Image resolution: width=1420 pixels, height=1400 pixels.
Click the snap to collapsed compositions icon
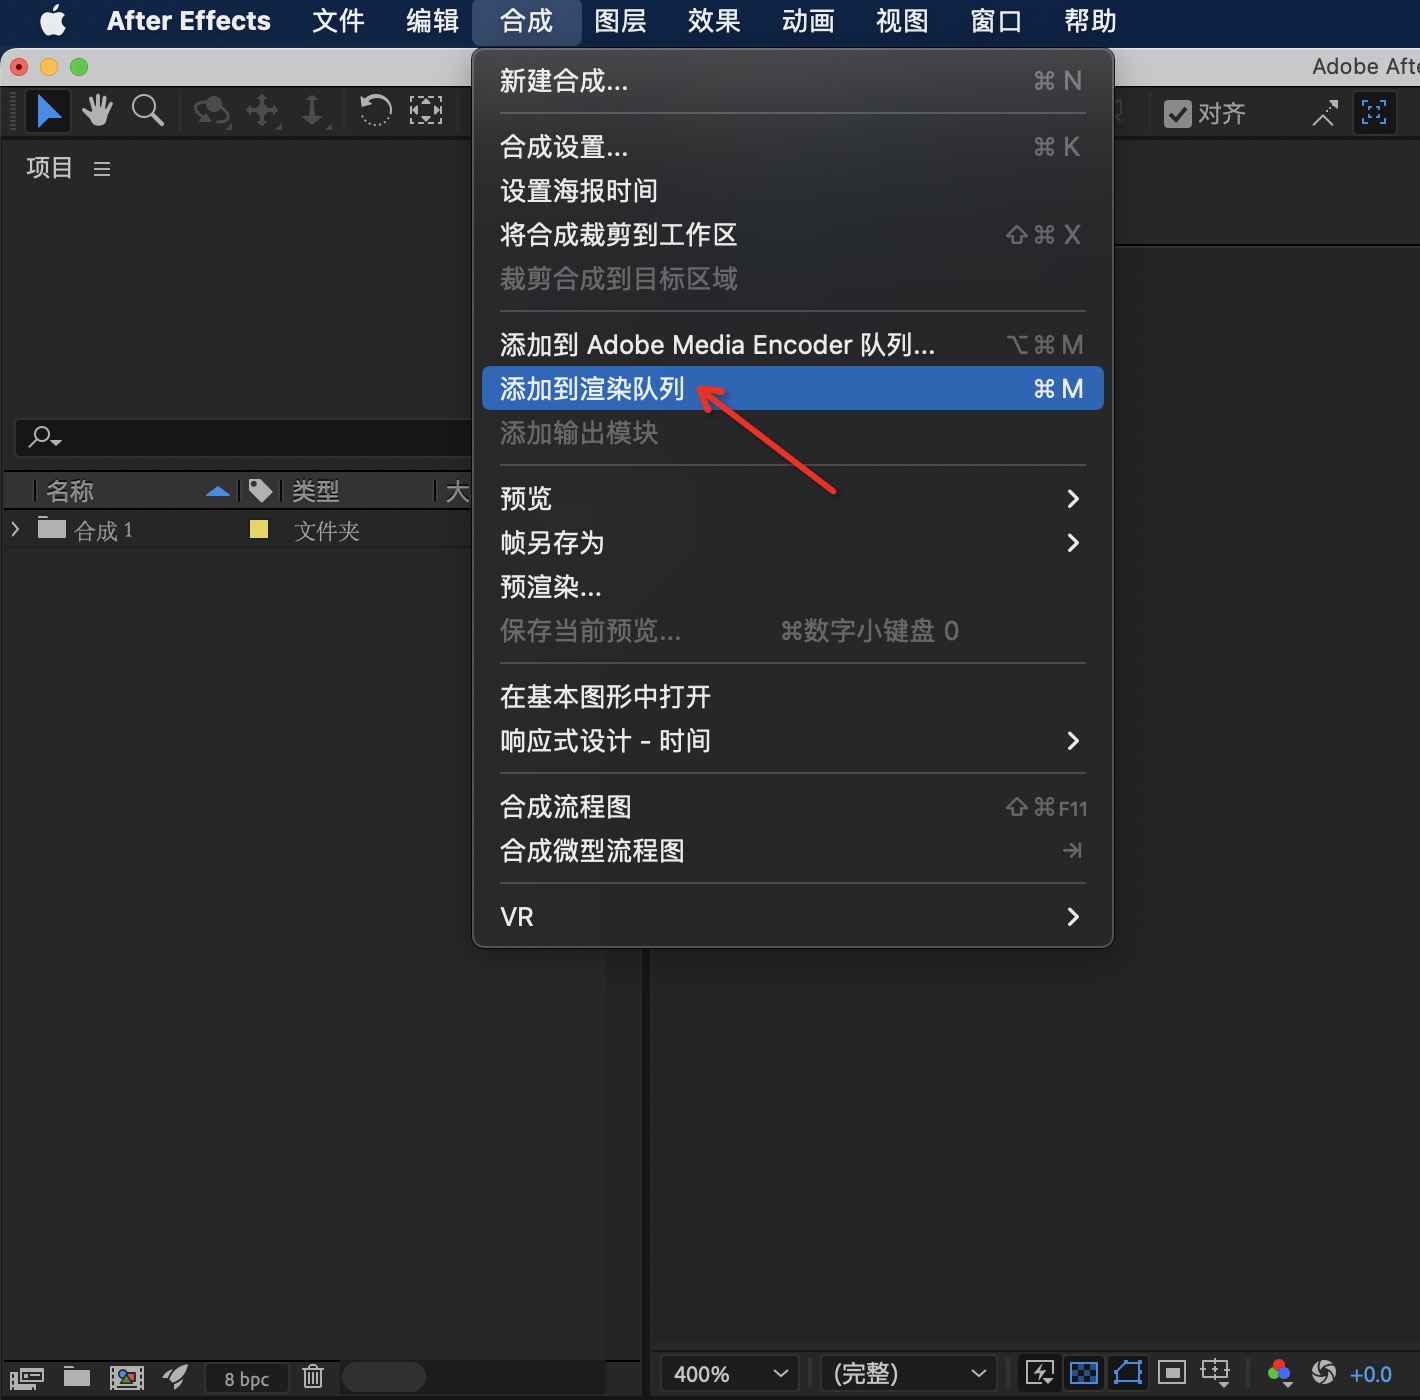tap(1374, 112)
